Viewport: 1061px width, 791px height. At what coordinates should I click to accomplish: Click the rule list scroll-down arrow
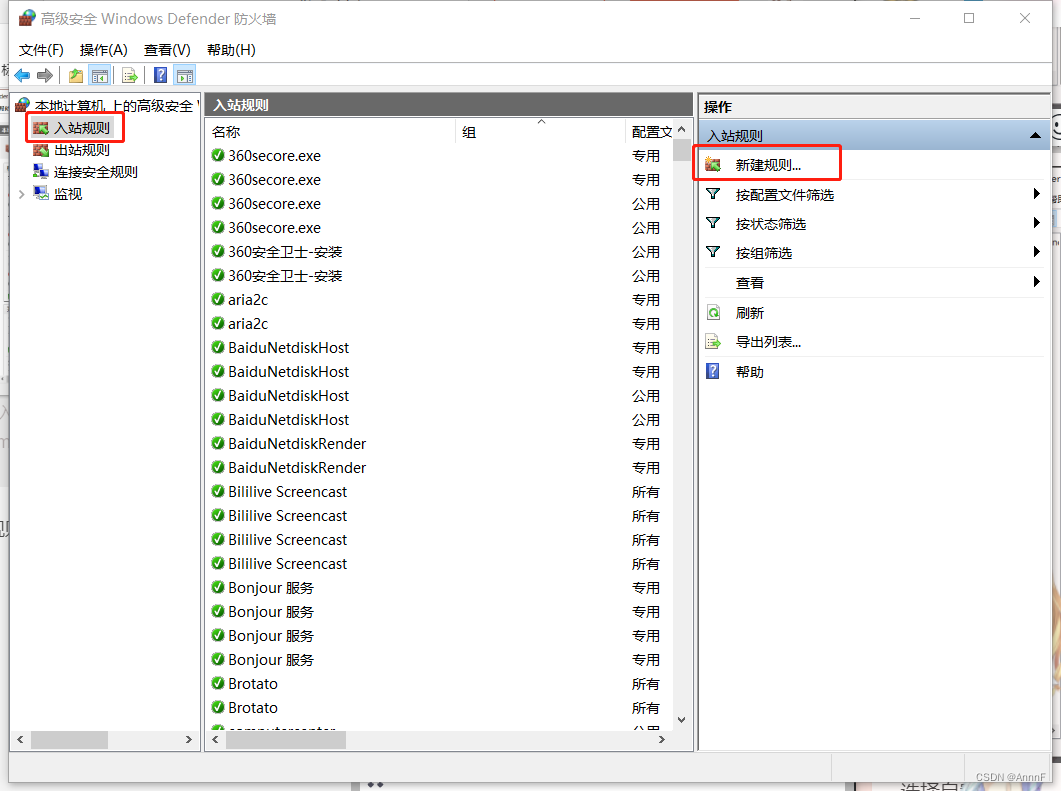(x=681, y=719)
